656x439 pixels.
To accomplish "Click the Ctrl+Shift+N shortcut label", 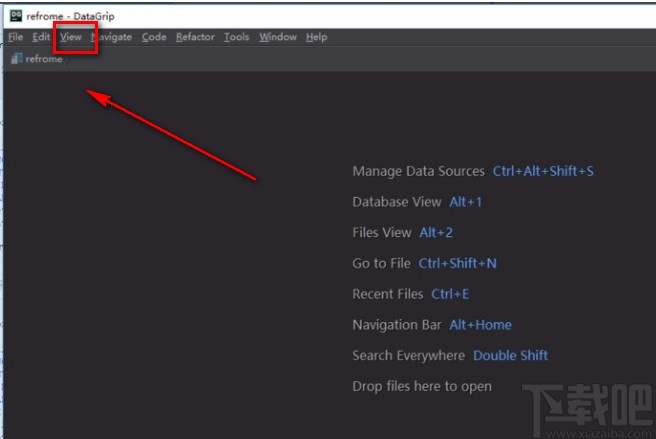I will pyautogui.click(x=457, y=263).
